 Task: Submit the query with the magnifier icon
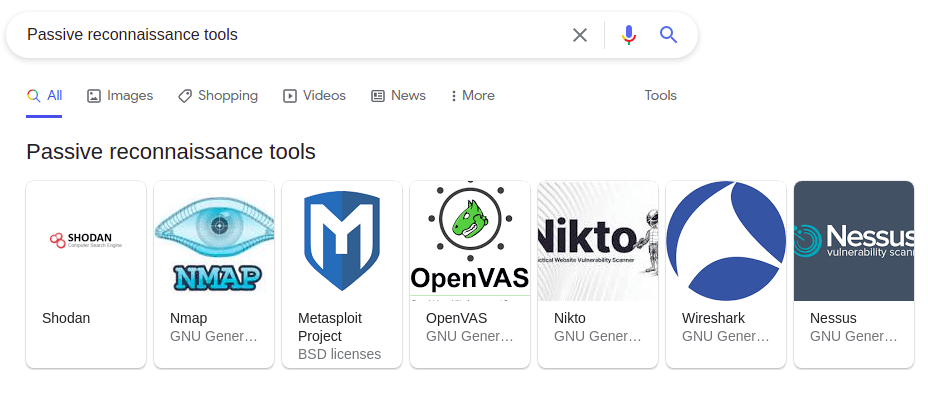pos(668,35)
